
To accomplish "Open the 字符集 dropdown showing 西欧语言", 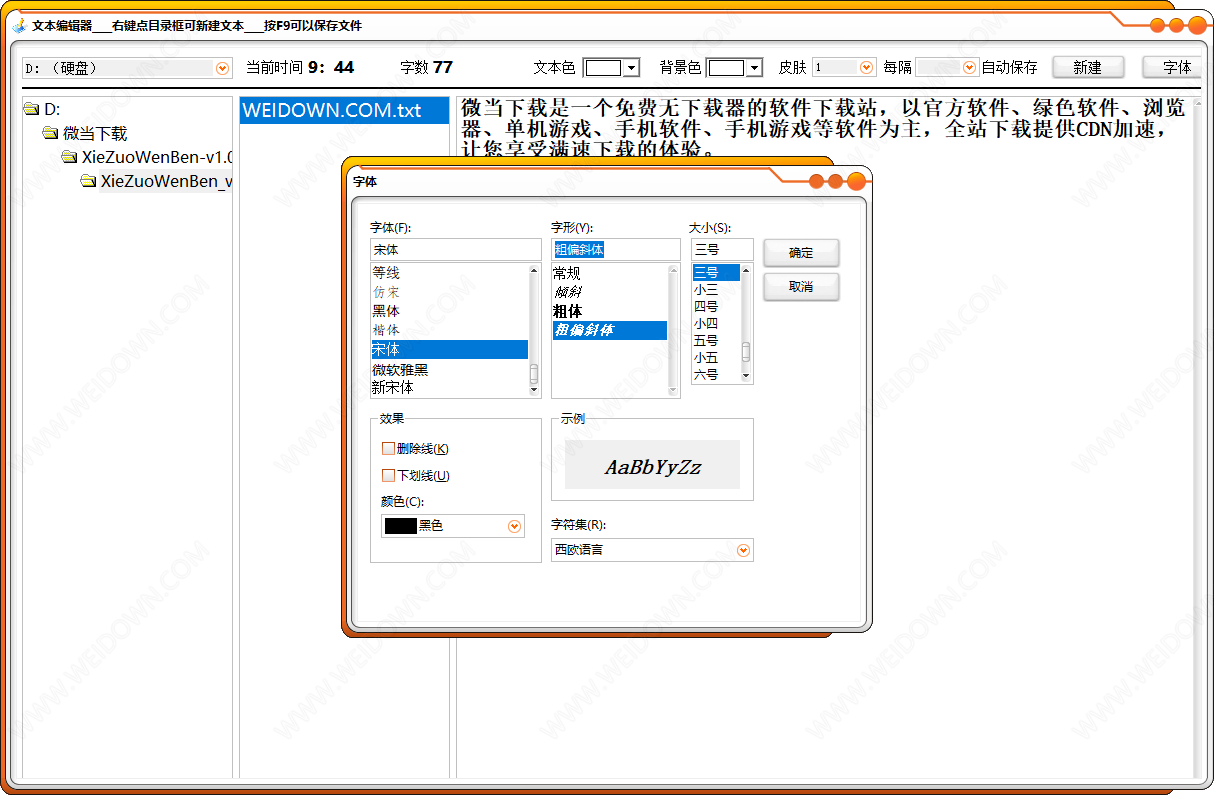I will click(x=743, y=550).
